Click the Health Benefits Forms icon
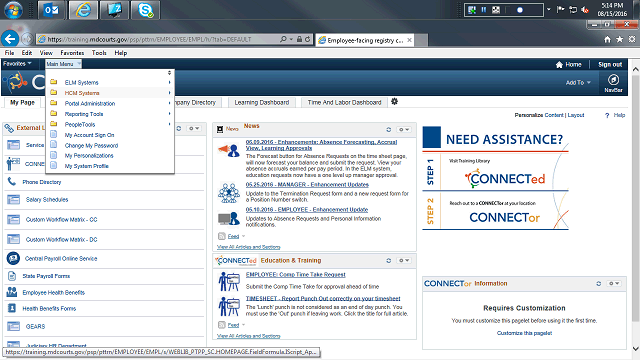This screenshot has height=360, width=640. pyautogui.click(x=12, y=308)
